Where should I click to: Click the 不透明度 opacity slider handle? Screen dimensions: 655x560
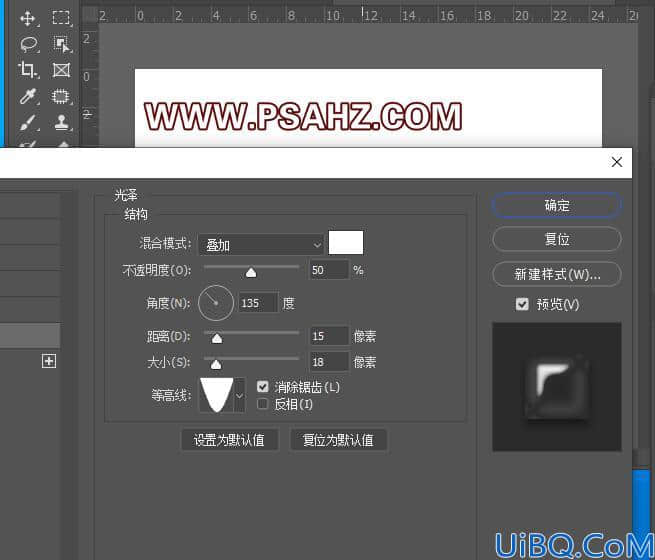(x=251, y=273)
